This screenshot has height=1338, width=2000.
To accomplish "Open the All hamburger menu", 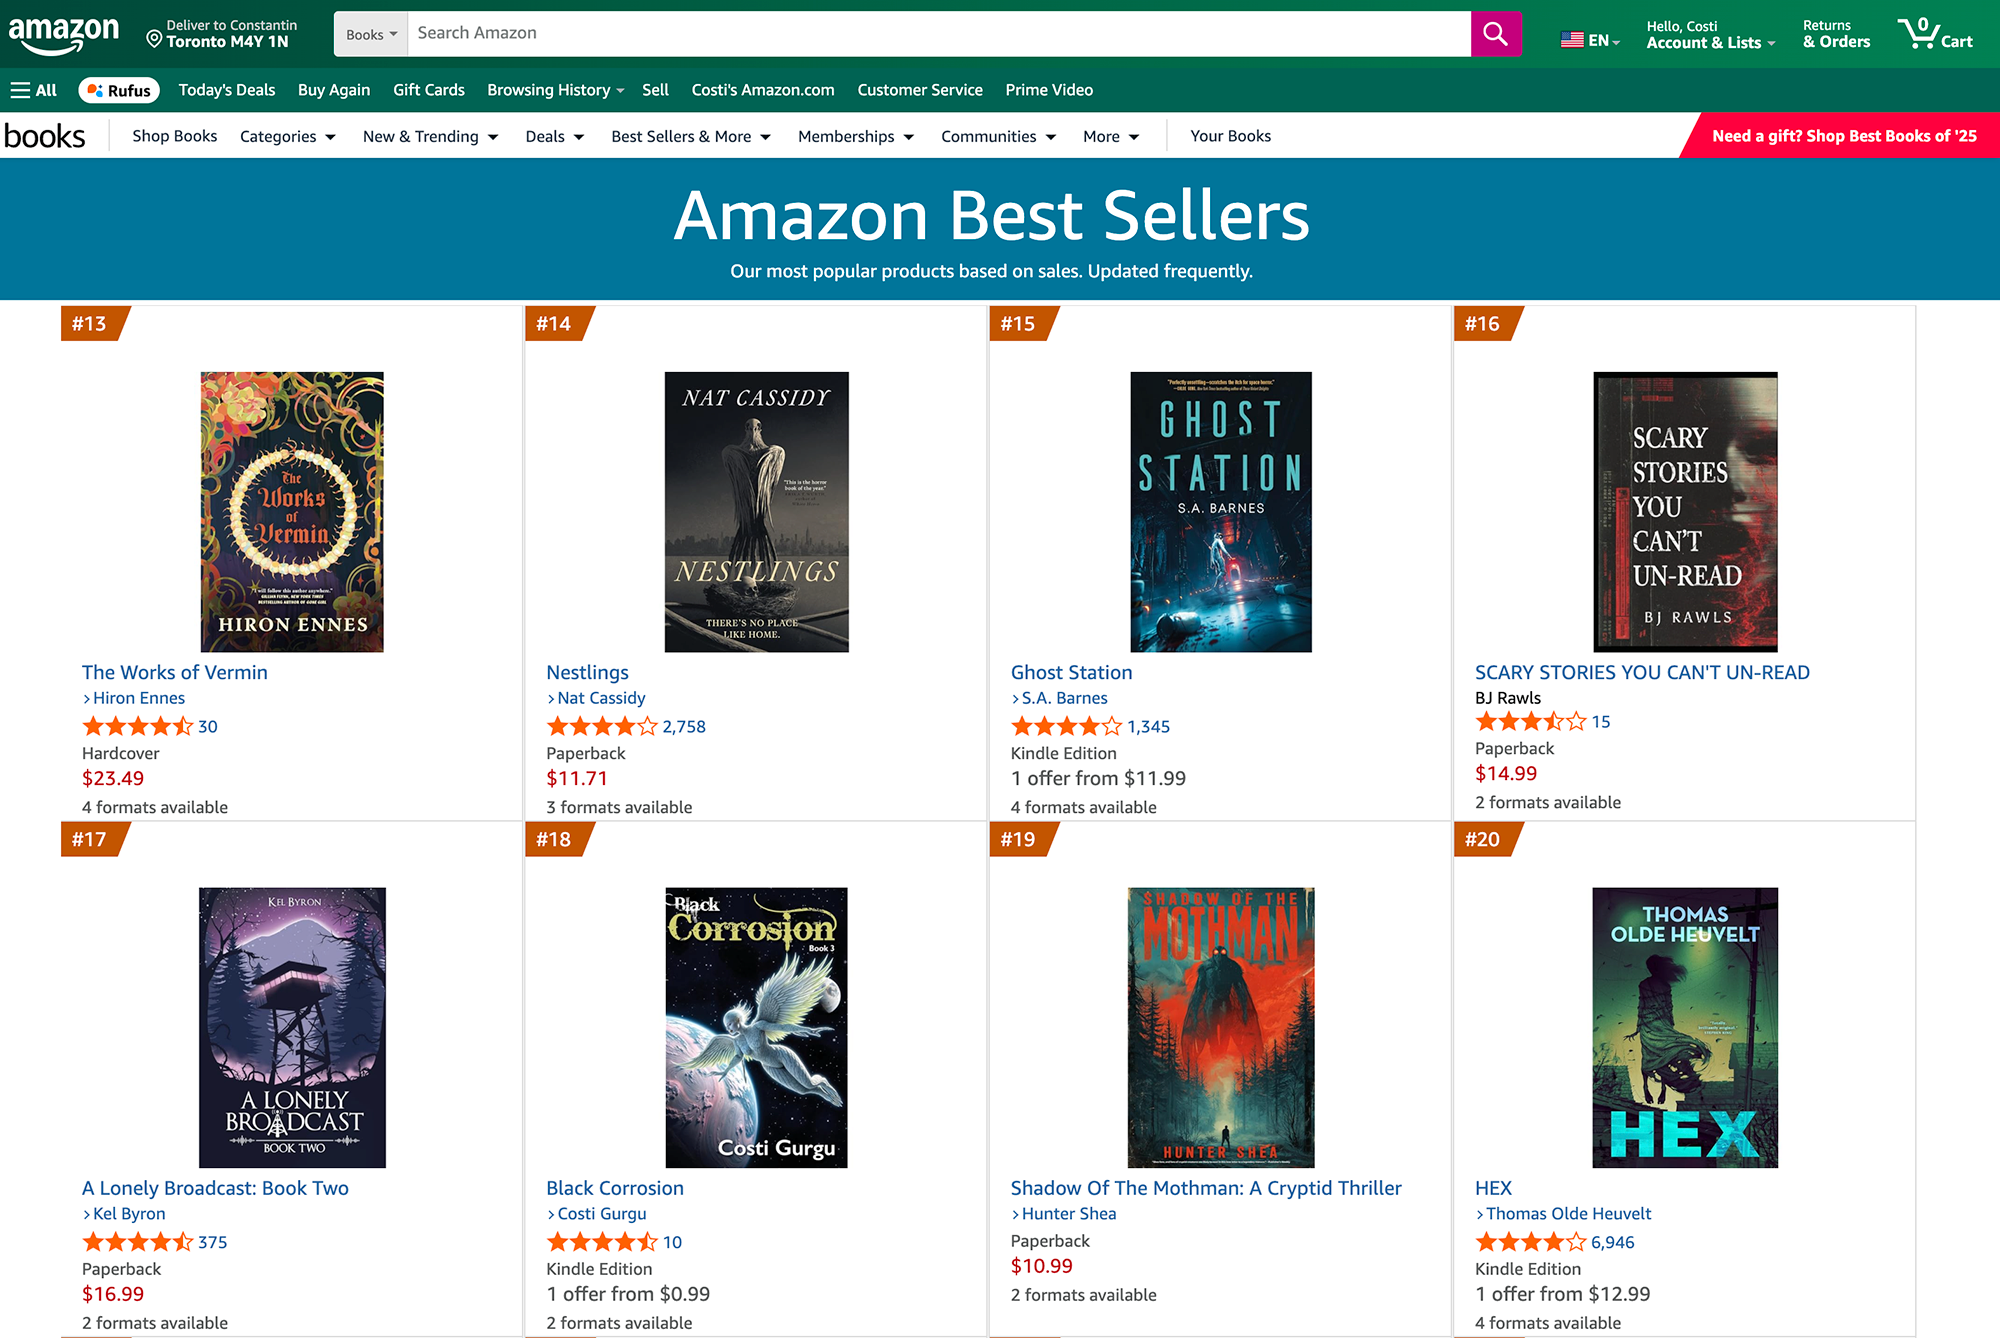I will pyautogui.click(x=33, y=89).
